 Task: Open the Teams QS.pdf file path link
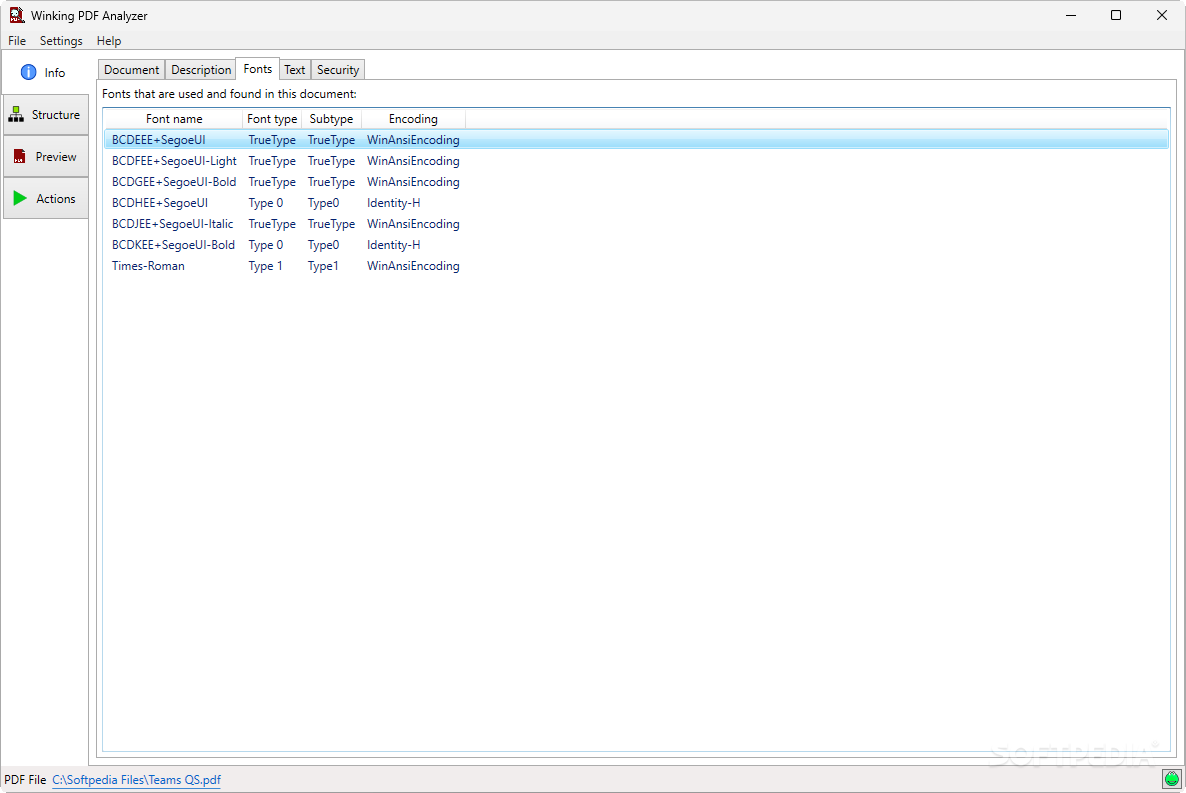tap(136, 780)
